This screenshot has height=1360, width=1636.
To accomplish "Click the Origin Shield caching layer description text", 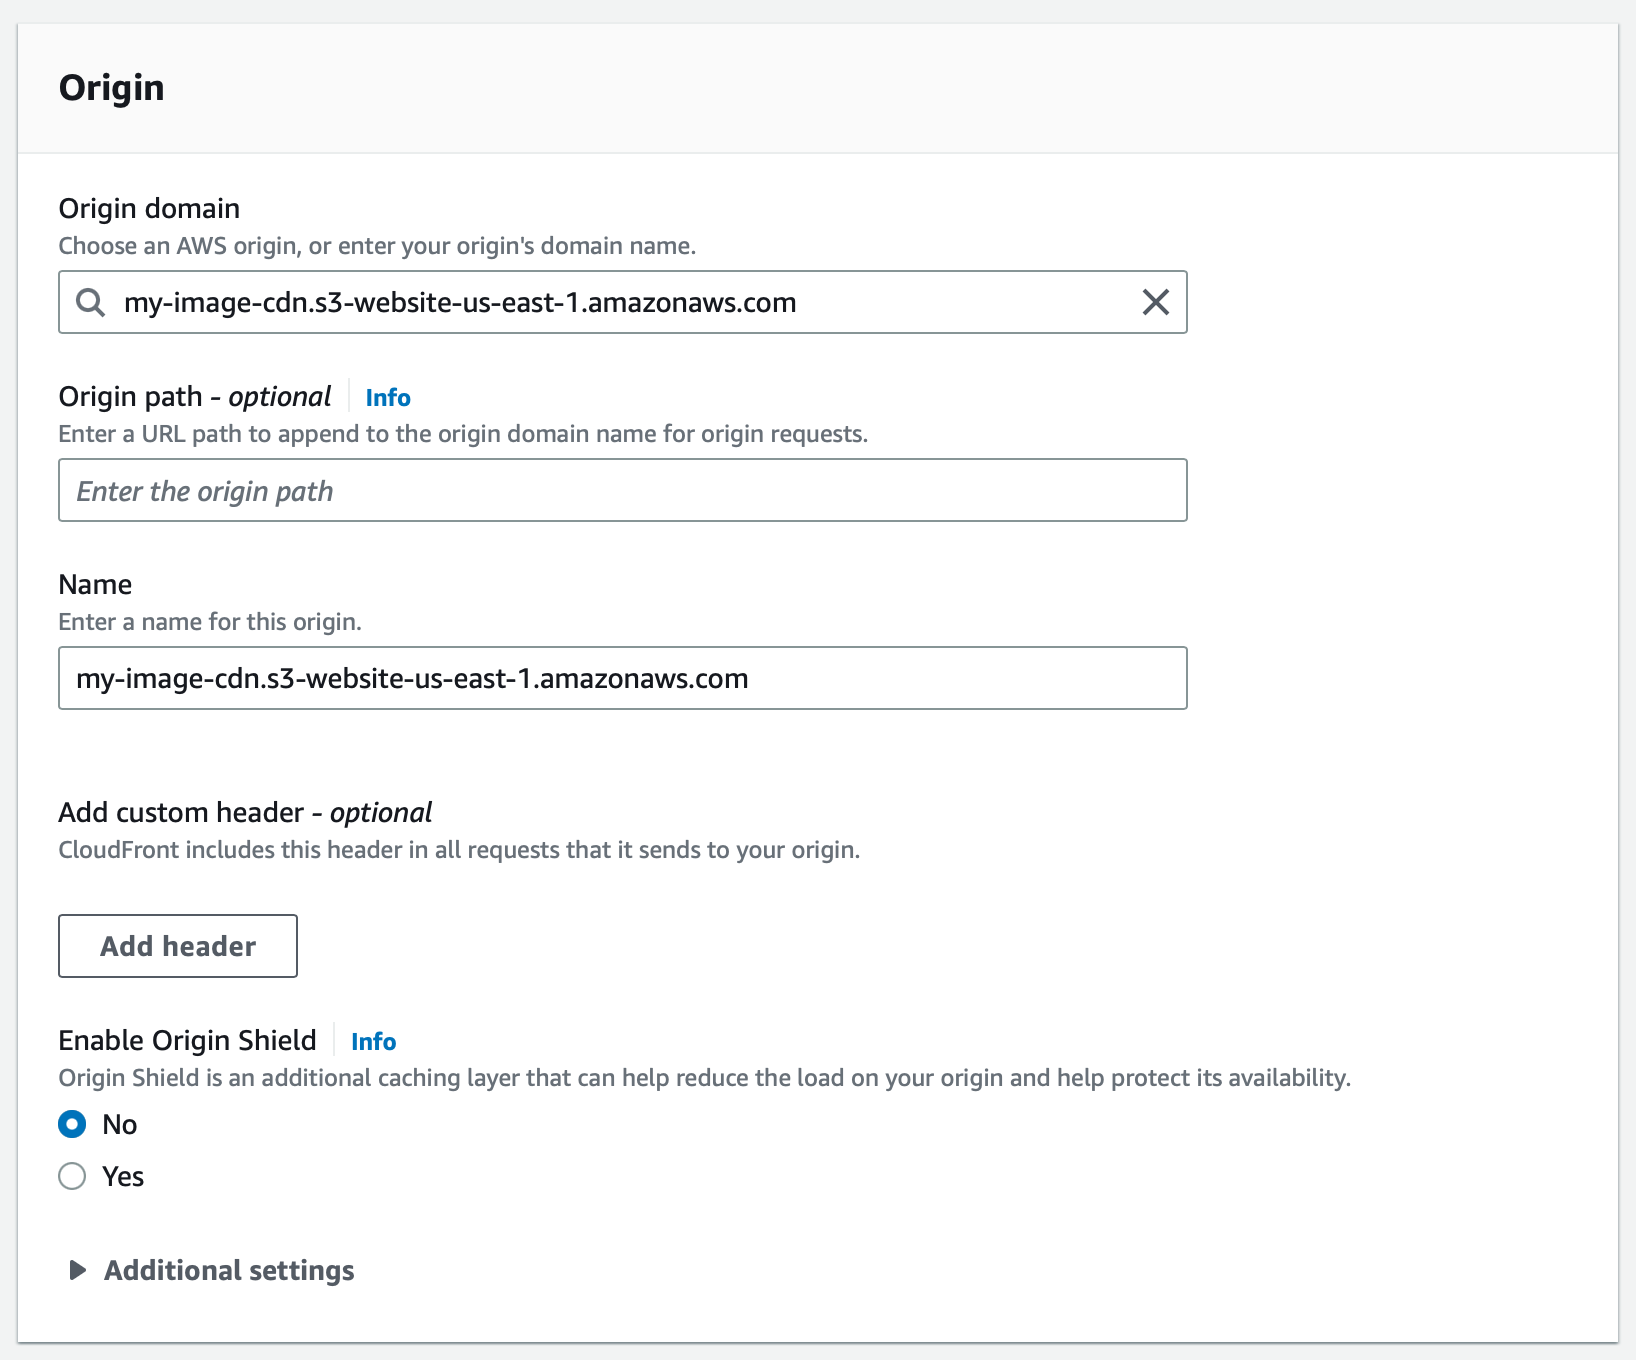I will [704, 1078].
